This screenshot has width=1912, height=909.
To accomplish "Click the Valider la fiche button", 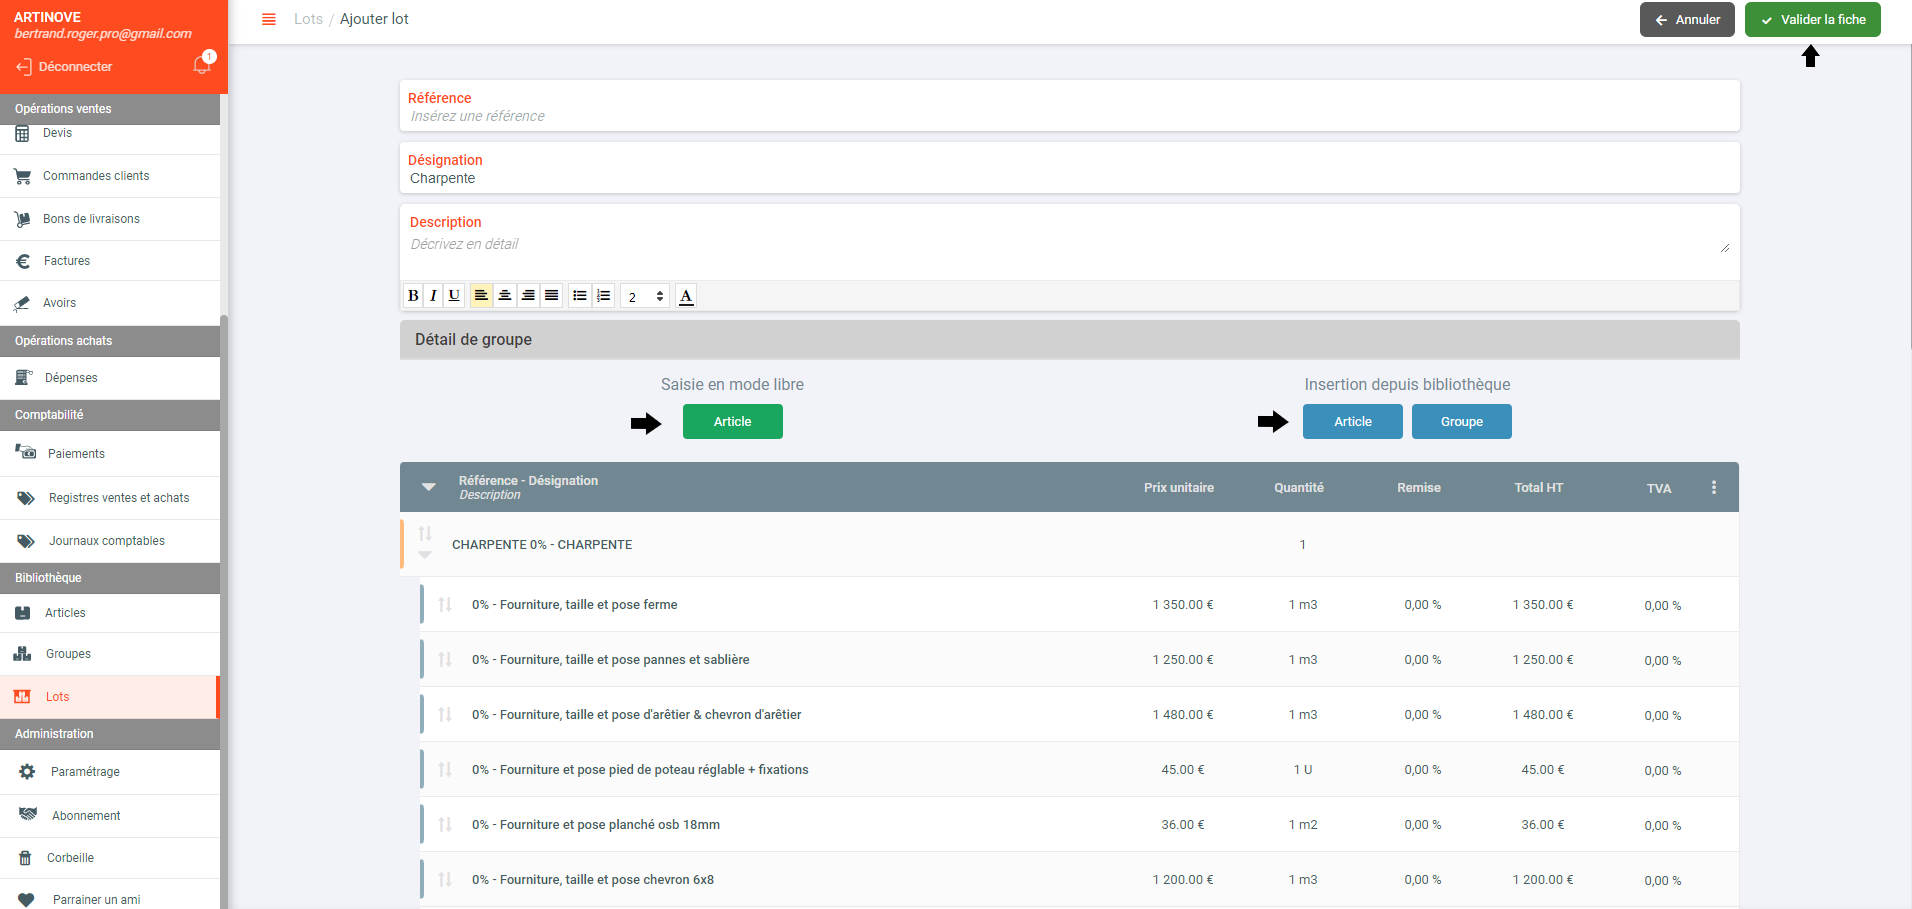I will click(x=1812, y=19).
